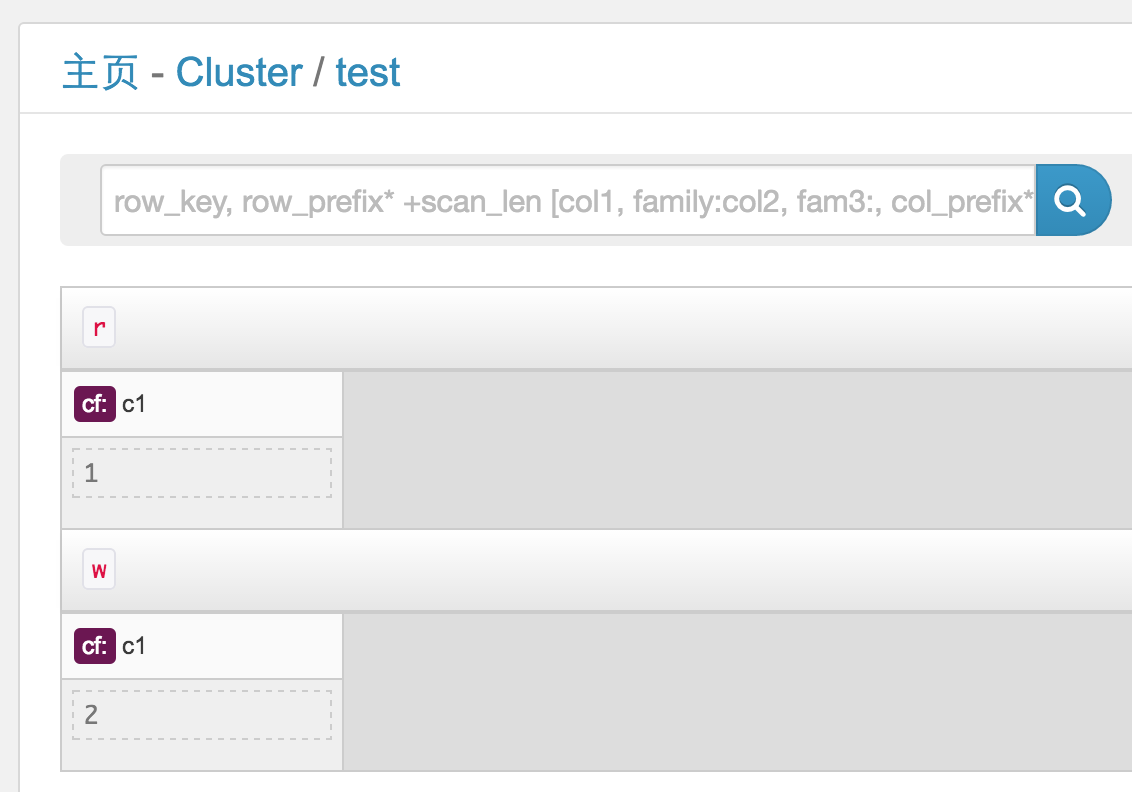
Task: Click the cf:c1 column header in row w
Action: [x=202, y=645]
